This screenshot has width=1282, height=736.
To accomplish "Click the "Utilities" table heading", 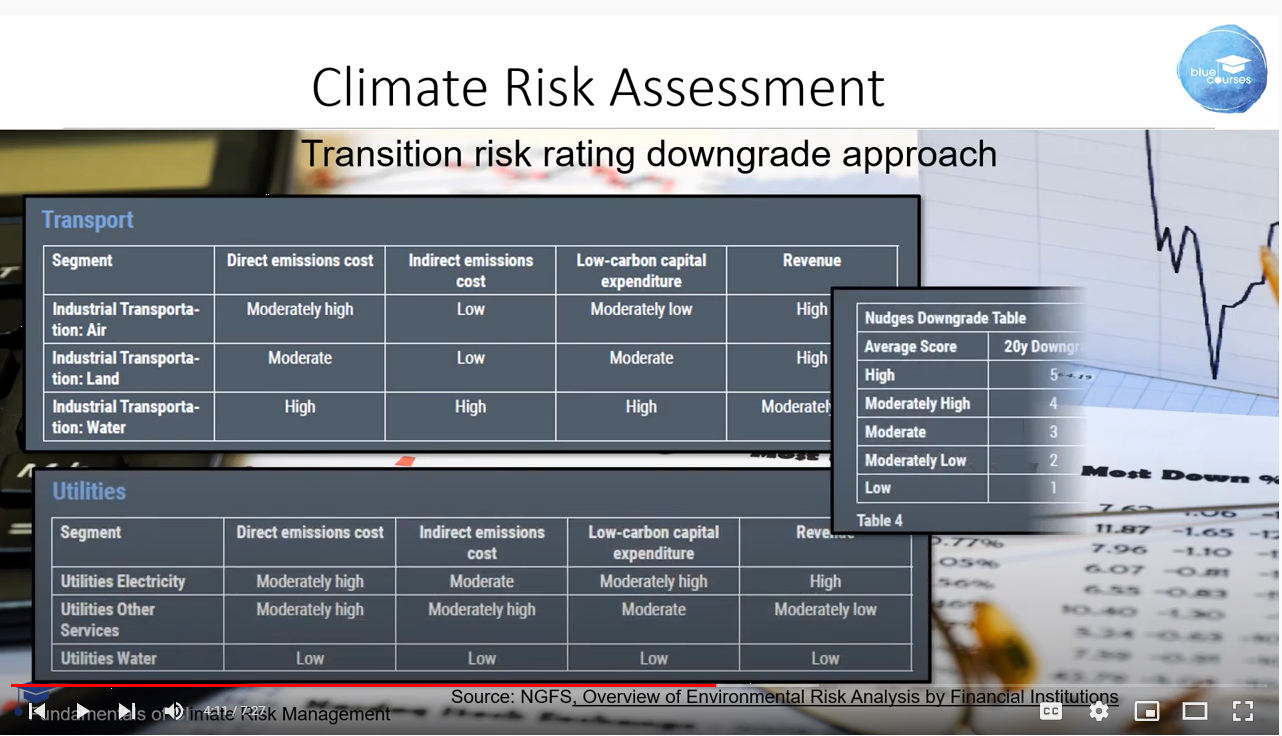I will point(89,491).
